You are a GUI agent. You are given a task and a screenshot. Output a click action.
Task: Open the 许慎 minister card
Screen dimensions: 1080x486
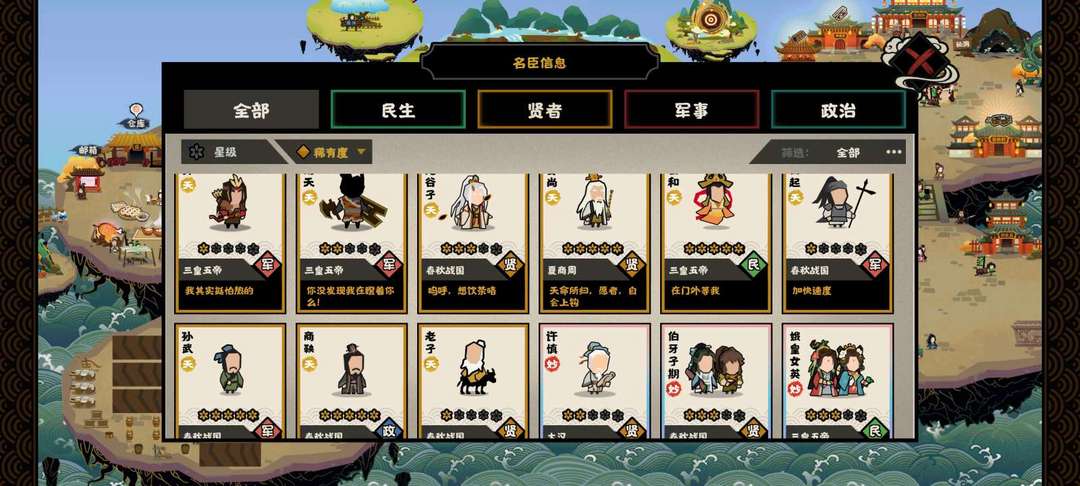pos(594,381)
